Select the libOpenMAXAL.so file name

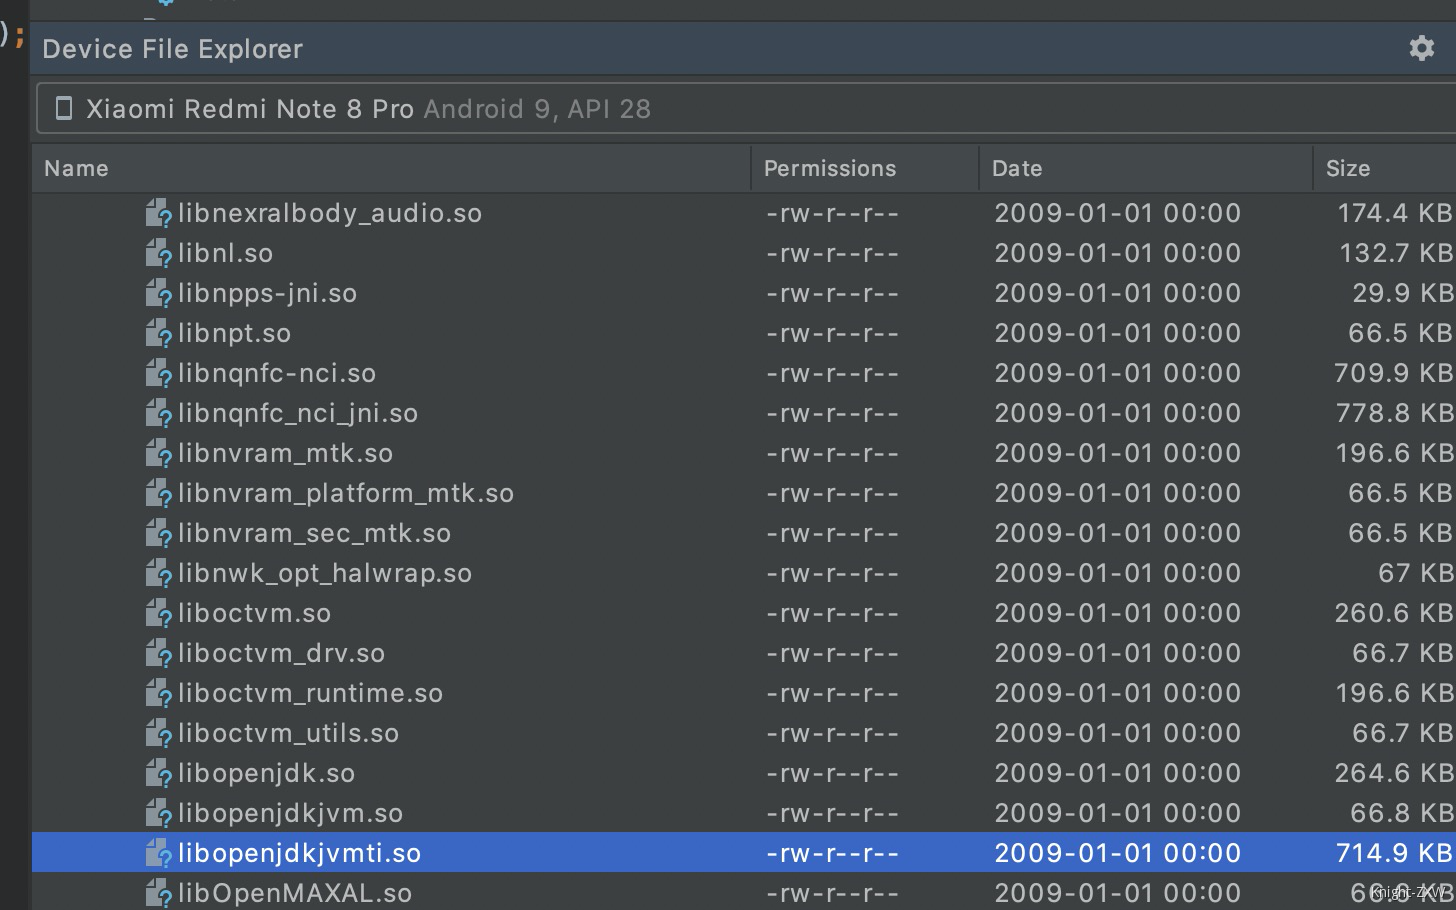click(x=295, y=893)
